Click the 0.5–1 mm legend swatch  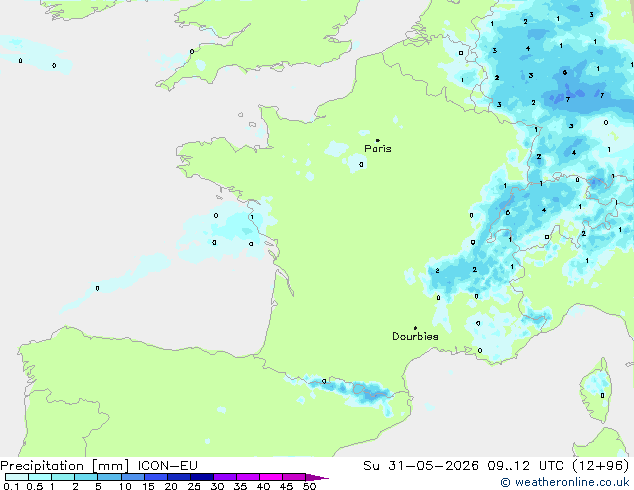click(40, 477)
